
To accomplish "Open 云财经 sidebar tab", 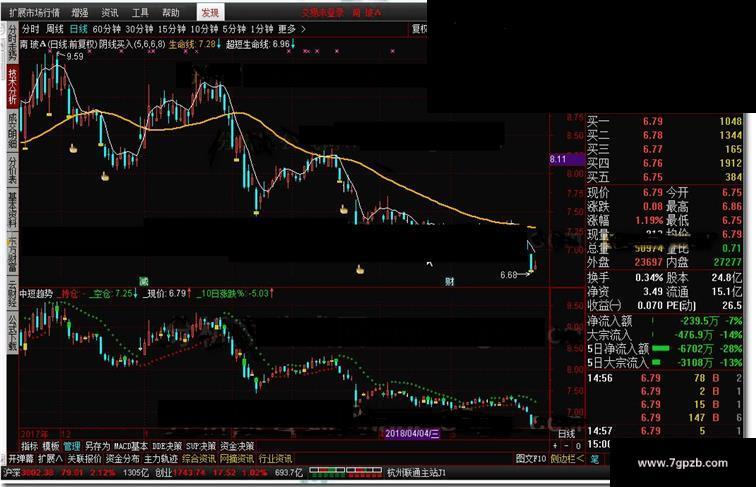I will point(13,293).
